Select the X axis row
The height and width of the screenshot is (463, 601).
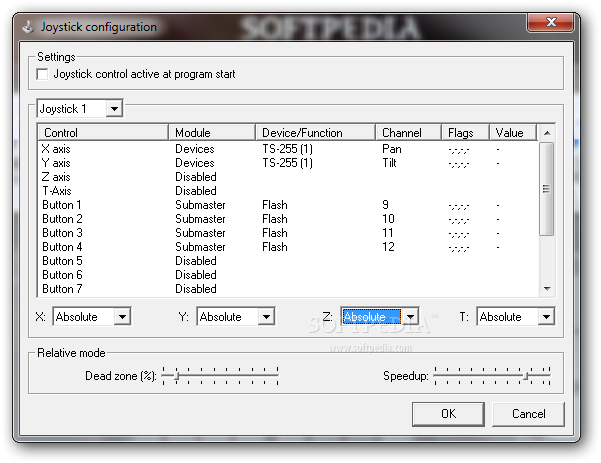pyautogui.click(x=287, y=149)
